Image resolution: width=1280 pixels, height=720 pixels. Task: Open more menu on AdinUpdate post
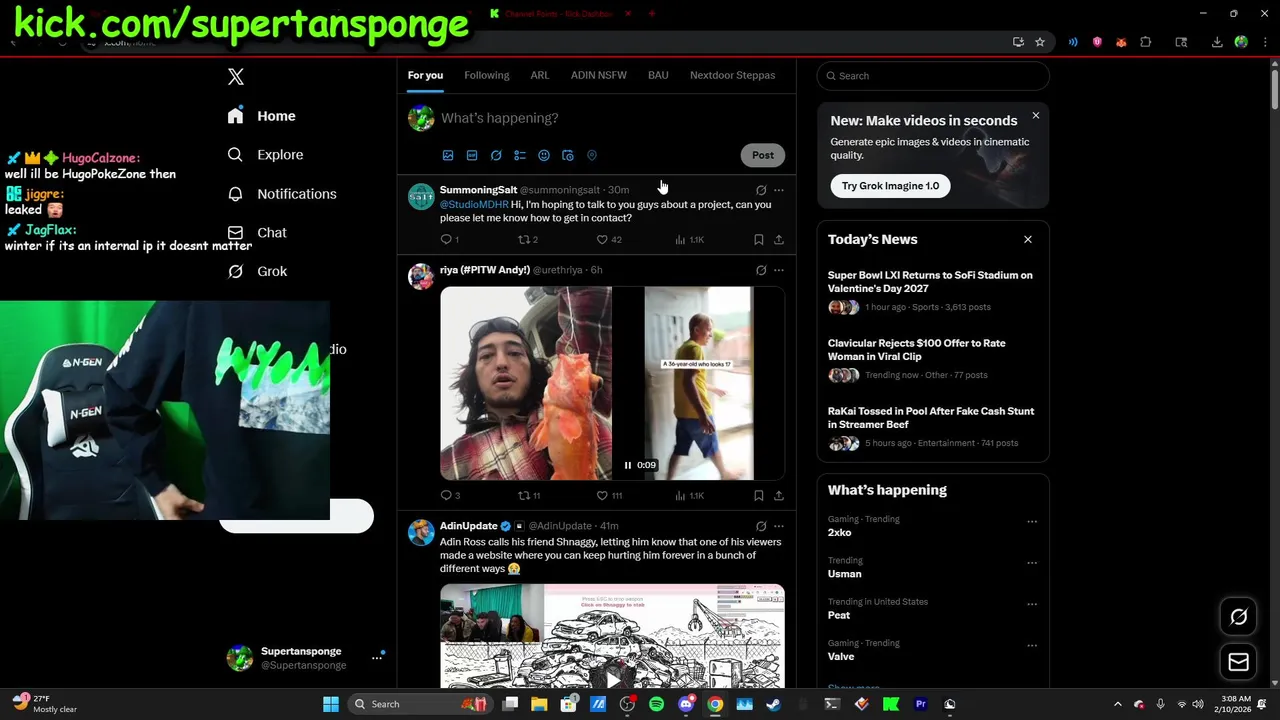(x=779, y=526)
